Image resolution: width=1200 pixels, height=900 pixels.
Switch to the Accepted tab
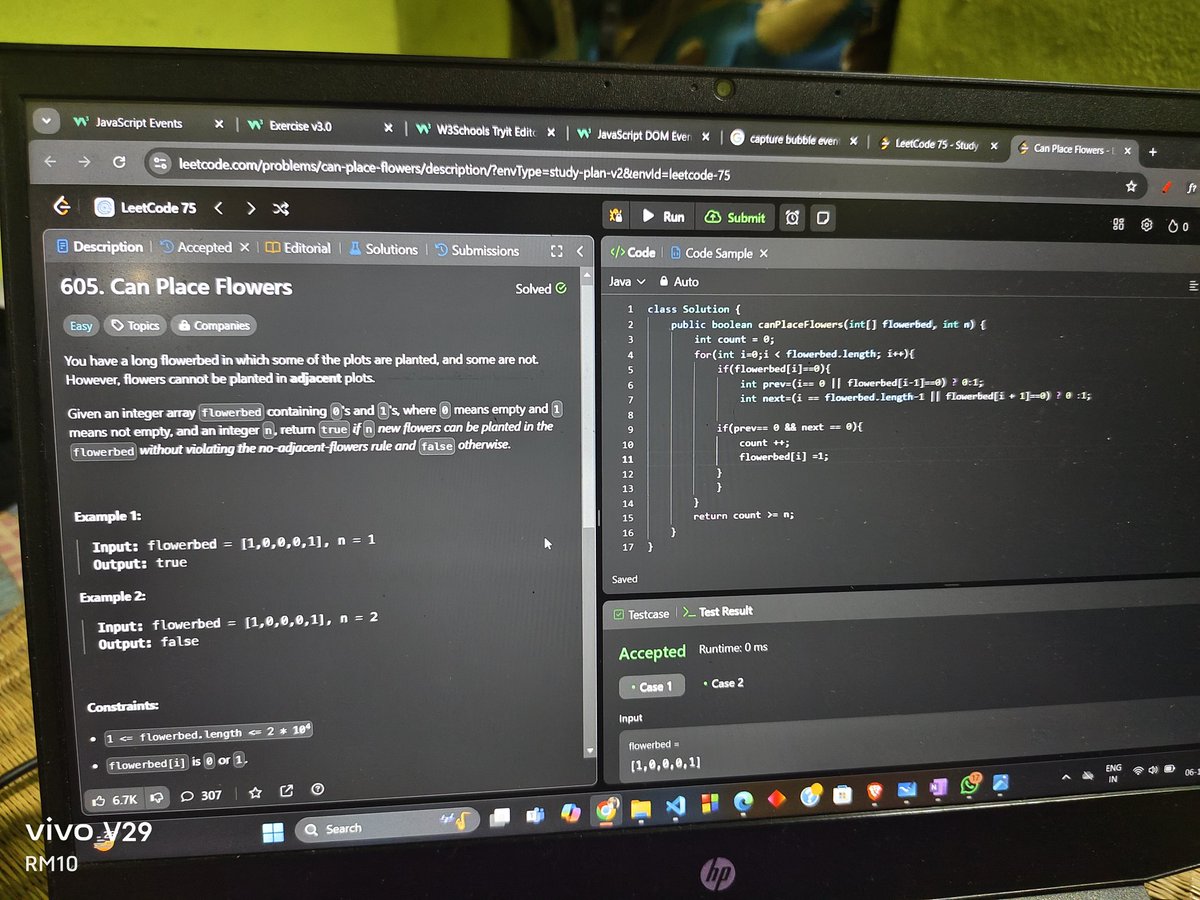pos(196,247)
